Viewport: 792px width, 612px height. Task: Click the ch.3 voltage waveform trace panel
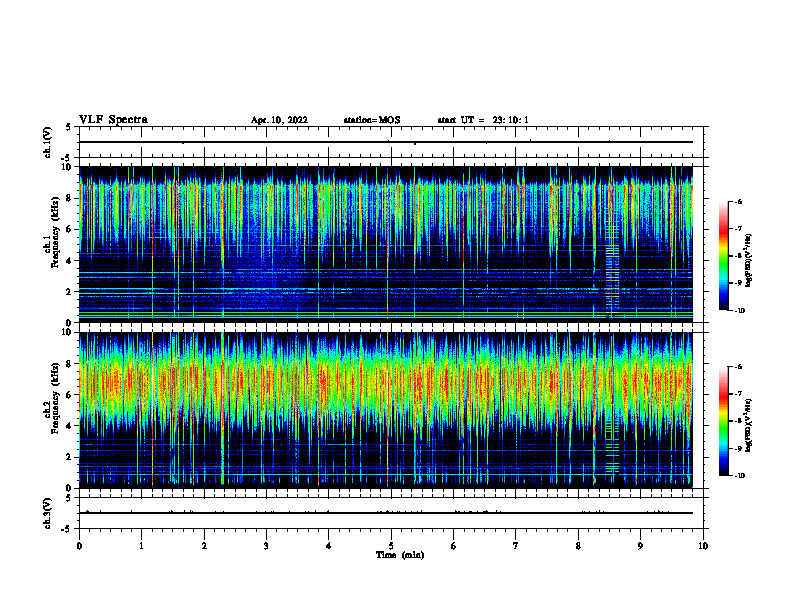pos(391,513)
